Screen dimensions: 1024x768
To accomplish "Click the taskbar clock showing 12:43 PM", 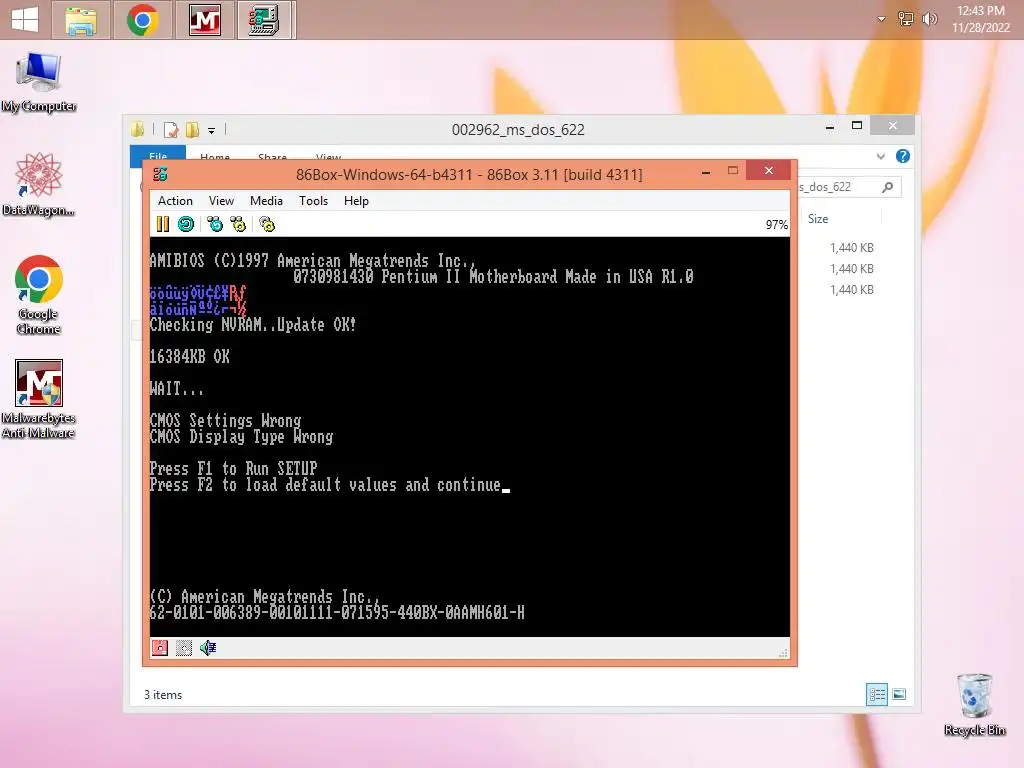I will 981,19.
